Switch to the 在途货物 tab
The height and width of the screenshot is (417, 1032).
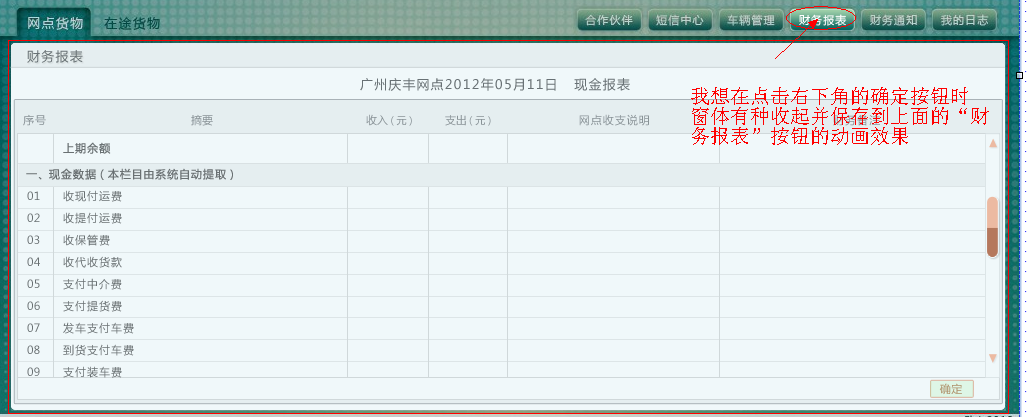click(132, 23)
